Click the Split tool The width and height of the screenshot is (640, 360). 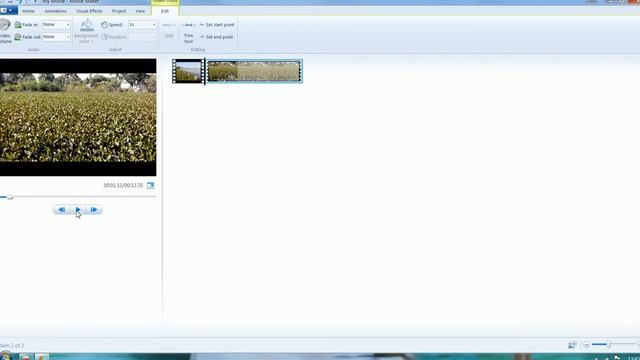pos(169,30)
